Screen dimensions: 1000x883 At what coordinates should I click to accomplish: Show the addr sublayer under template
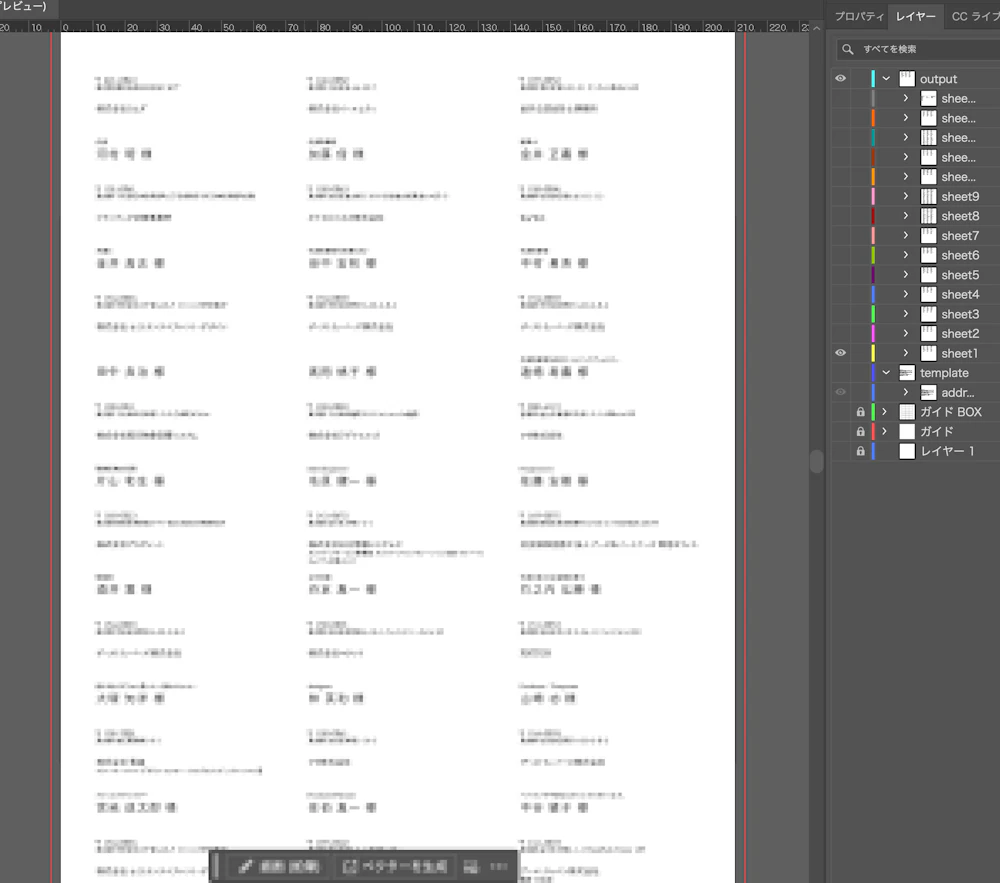(x=840, y=393)
